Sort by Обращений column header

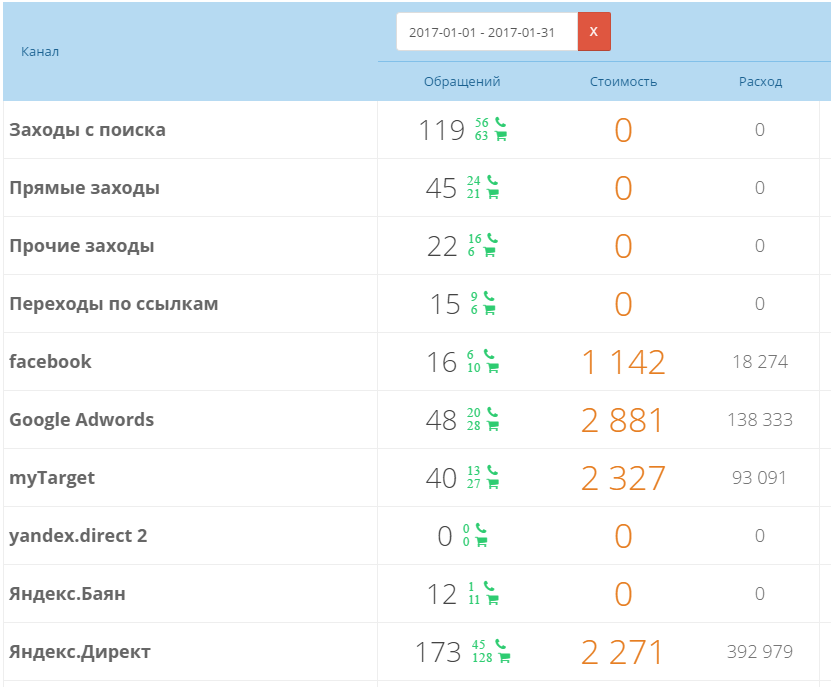point(462,82)
